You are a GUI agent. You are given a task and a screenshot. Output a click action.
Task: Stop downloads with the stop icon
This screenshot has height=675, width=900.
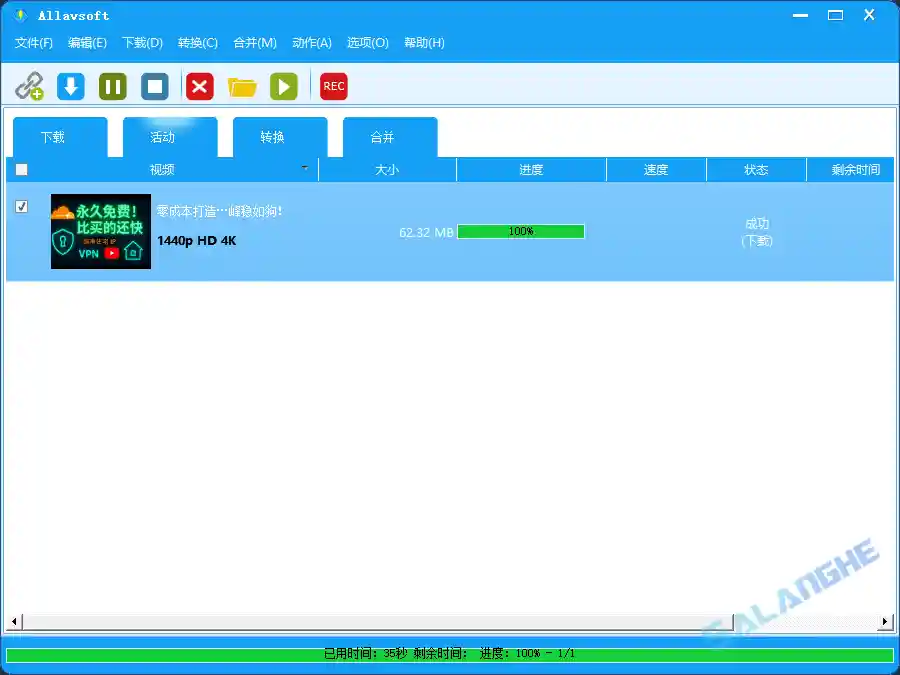point(154,86)
